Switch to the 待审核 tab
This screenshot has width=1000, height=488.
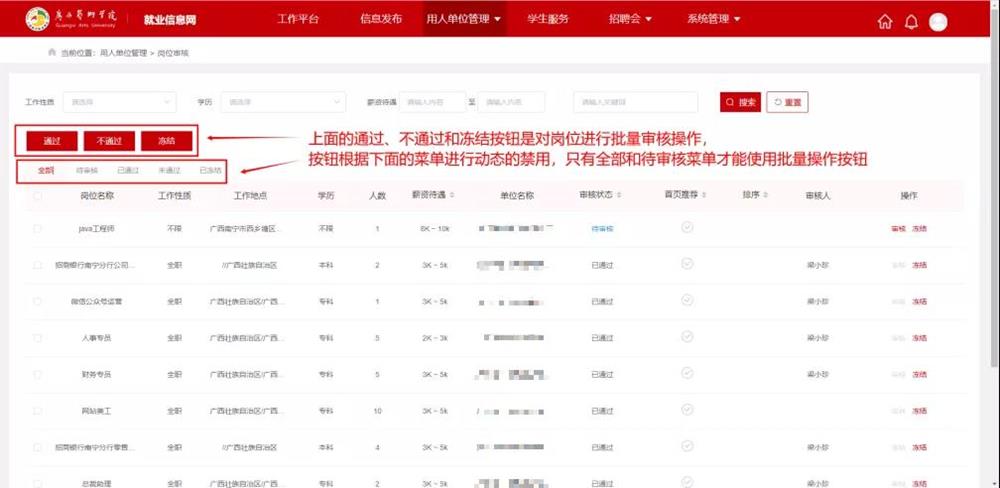87,170
